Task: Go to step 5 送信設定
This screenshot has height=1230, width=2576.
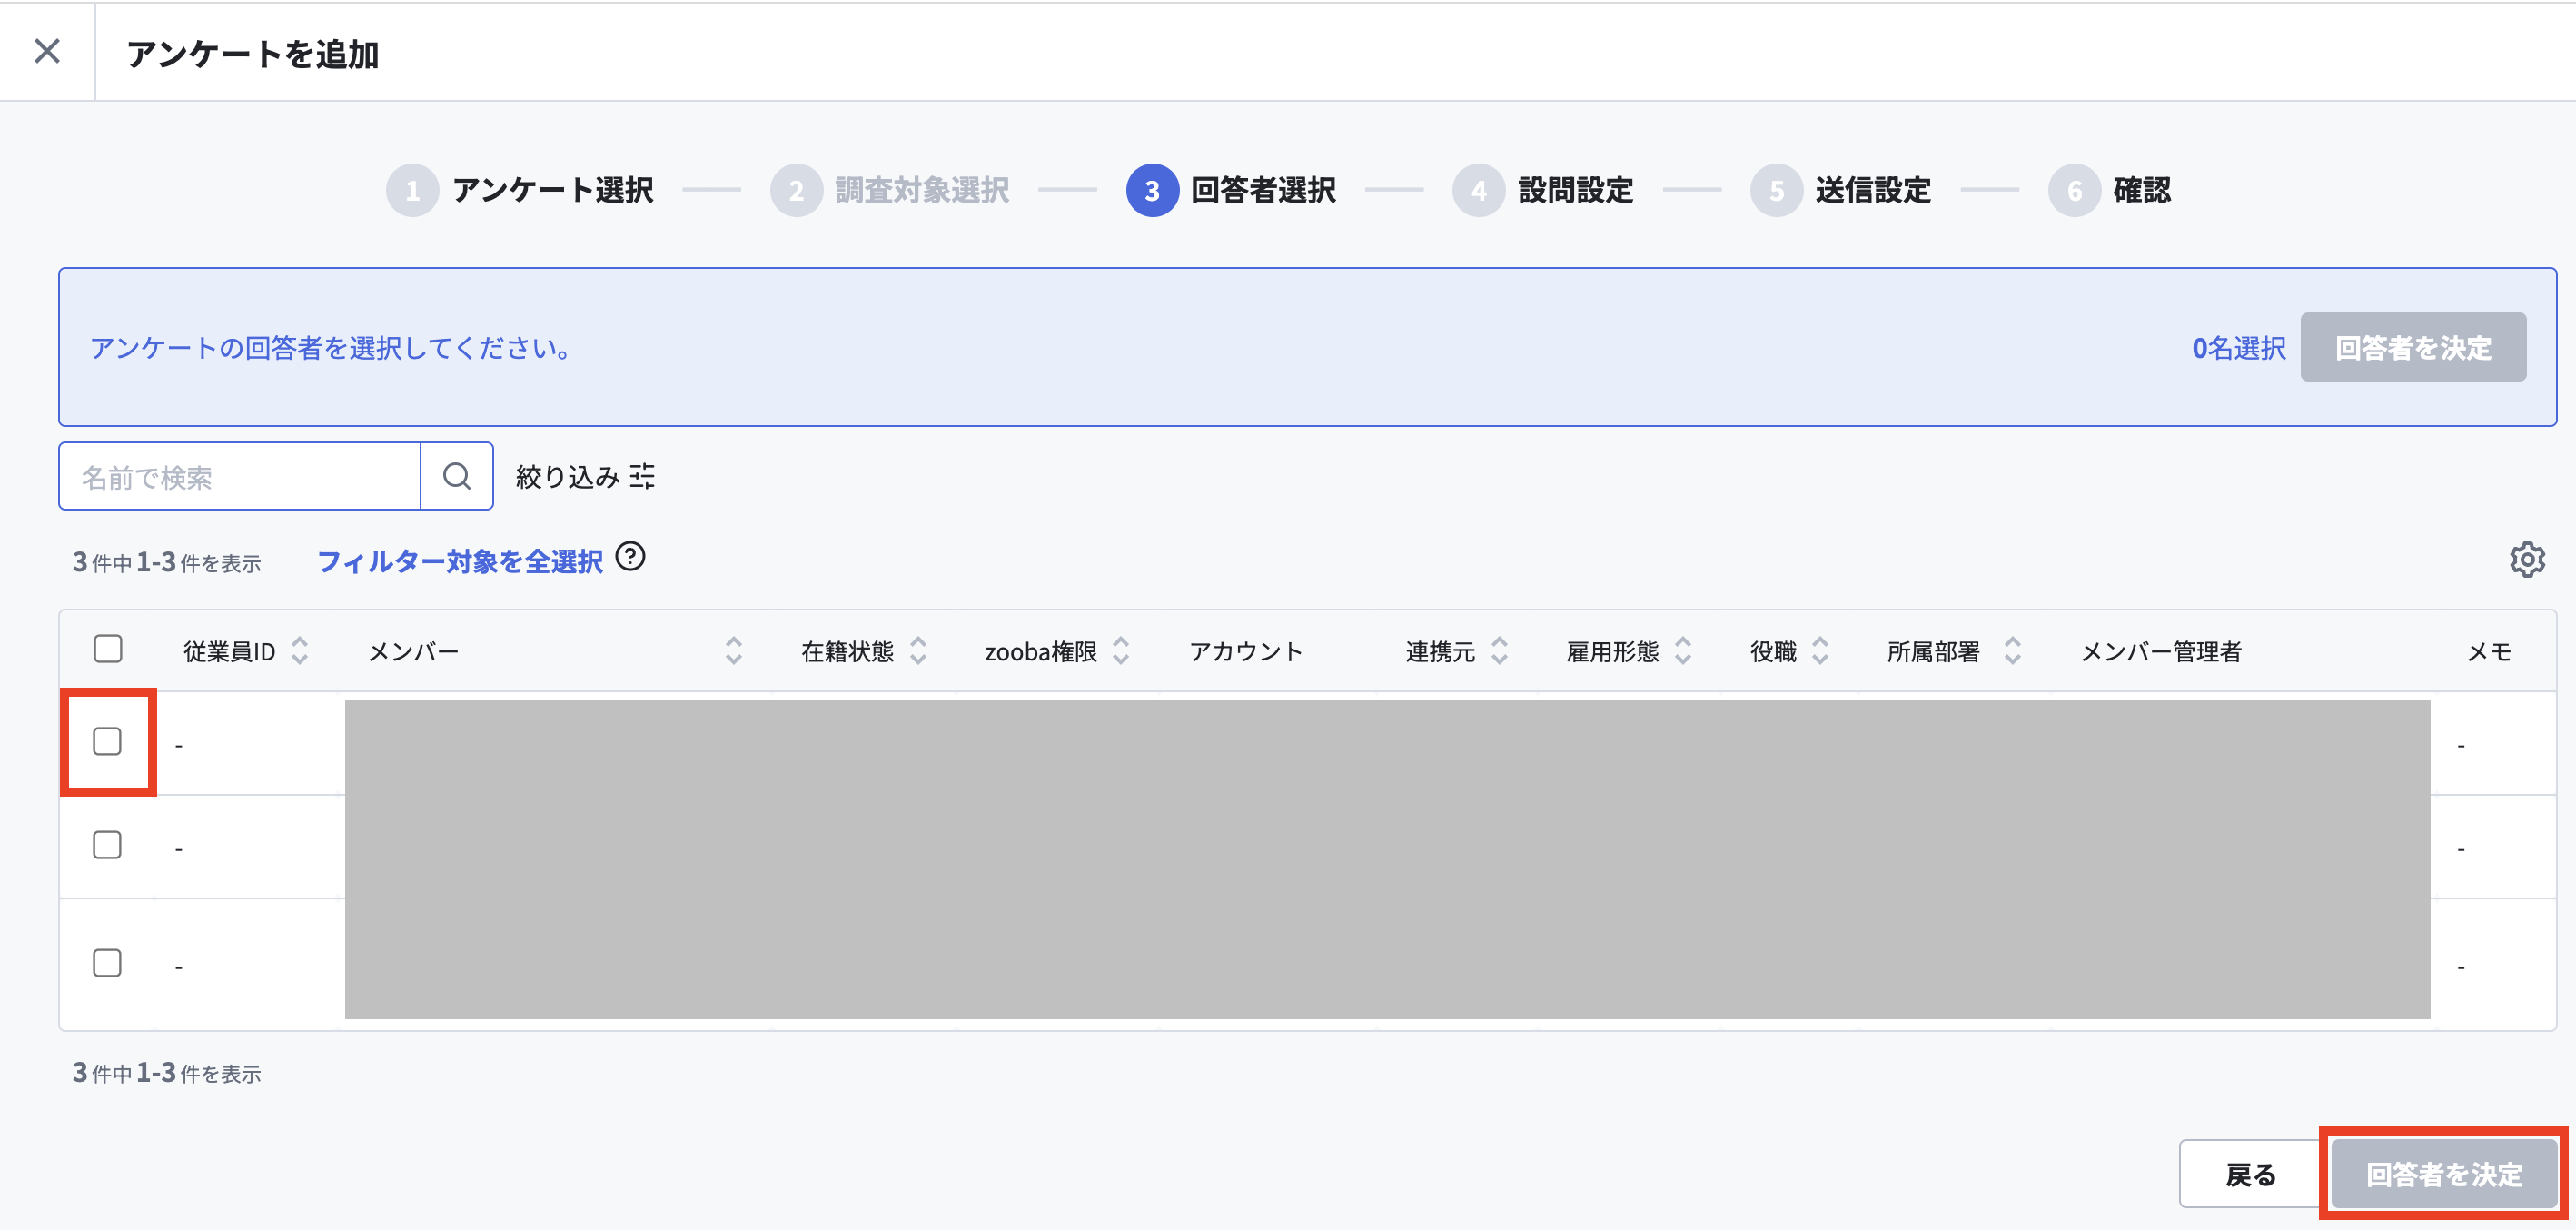Action: pyautogui.click(x=1840, y=190)
